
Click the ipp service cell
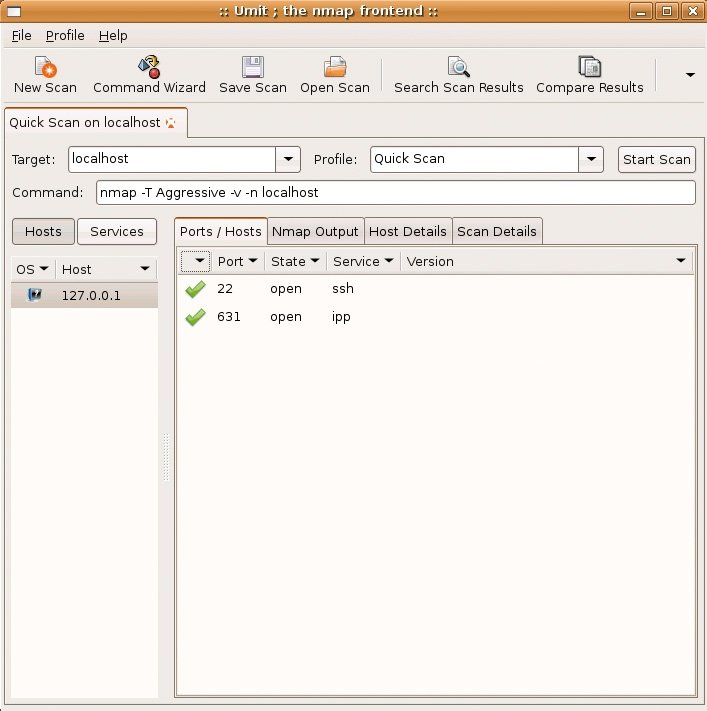(341, 317)
